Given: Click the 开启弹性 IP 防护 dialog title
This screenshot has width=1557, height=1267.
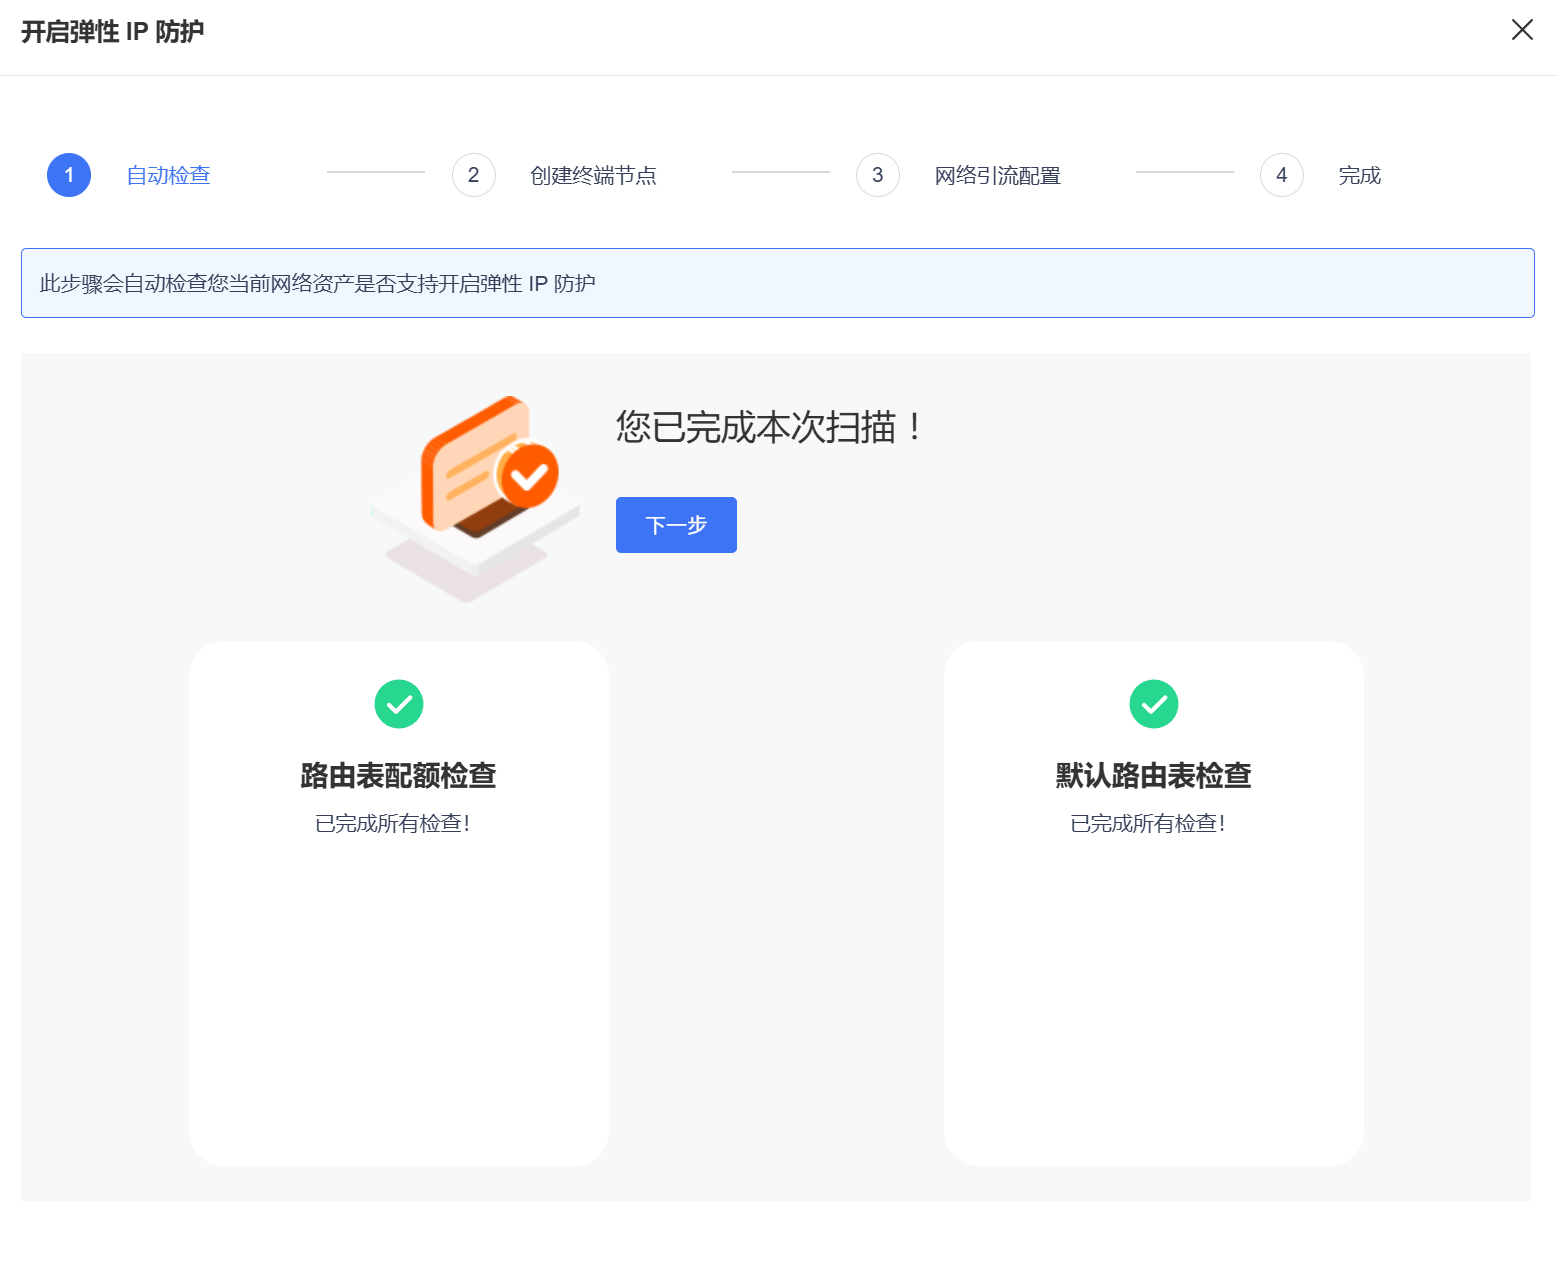Looking at the screenshot, I should click(113, 32).
